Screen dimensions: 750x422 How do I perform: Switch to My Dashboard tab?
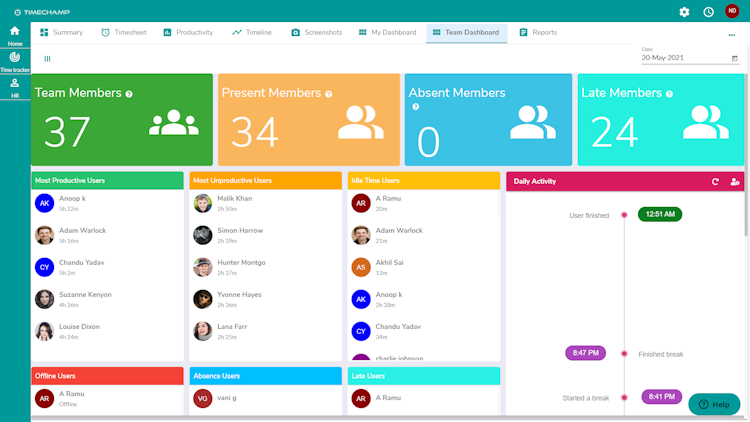coord(387,33)
